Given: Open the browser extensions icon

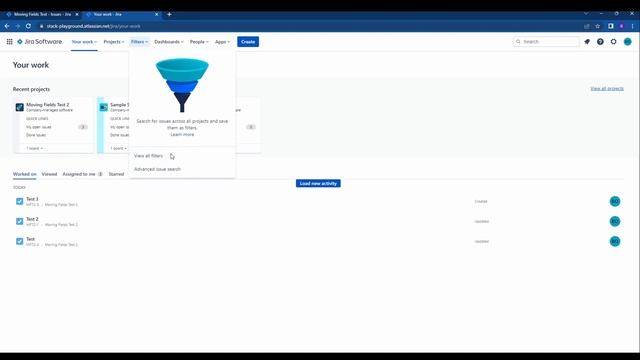Looking at the screenshot, I should 611,26.
